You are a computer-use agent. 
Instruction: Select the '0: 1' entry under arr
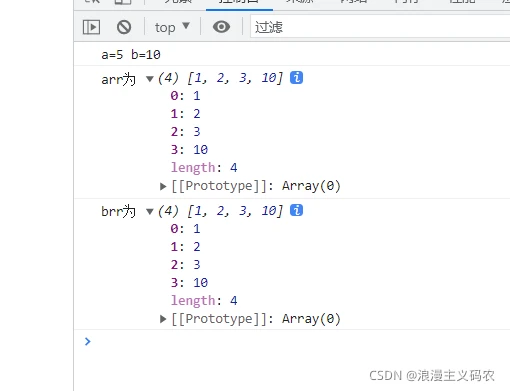coord(185,96)
